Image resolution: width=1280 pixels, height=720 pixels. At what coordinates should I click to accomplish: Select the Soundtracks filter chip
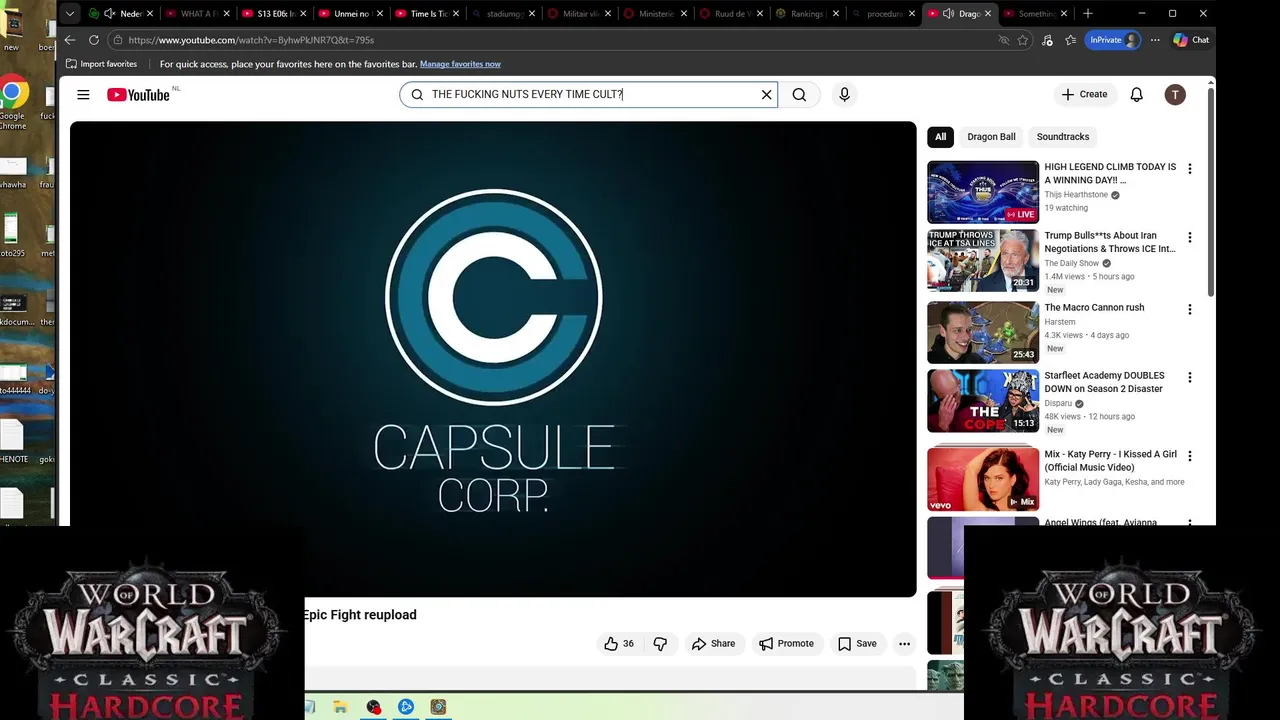pos(1062,137)
